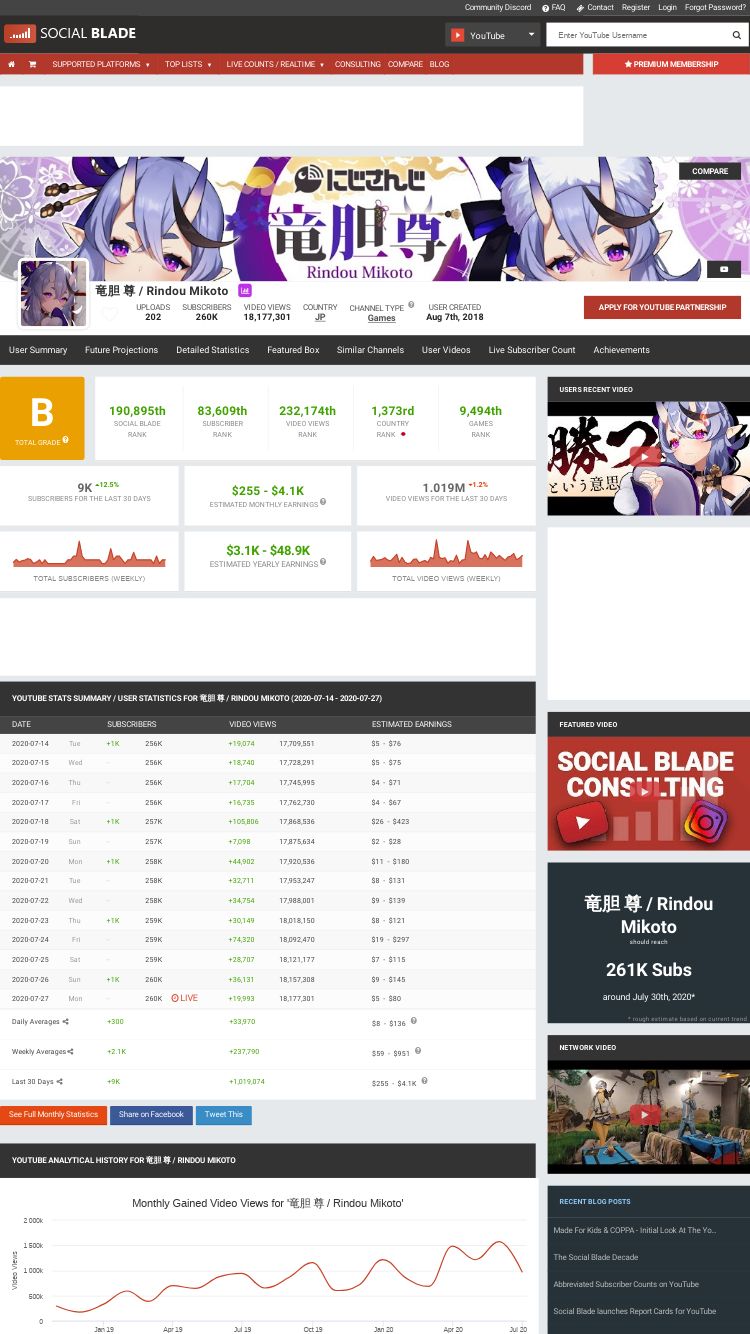Switch to User Summary tab
The width and height of the screenshot is (750, 1334).
pyautogui.click(x=38, y=350)
